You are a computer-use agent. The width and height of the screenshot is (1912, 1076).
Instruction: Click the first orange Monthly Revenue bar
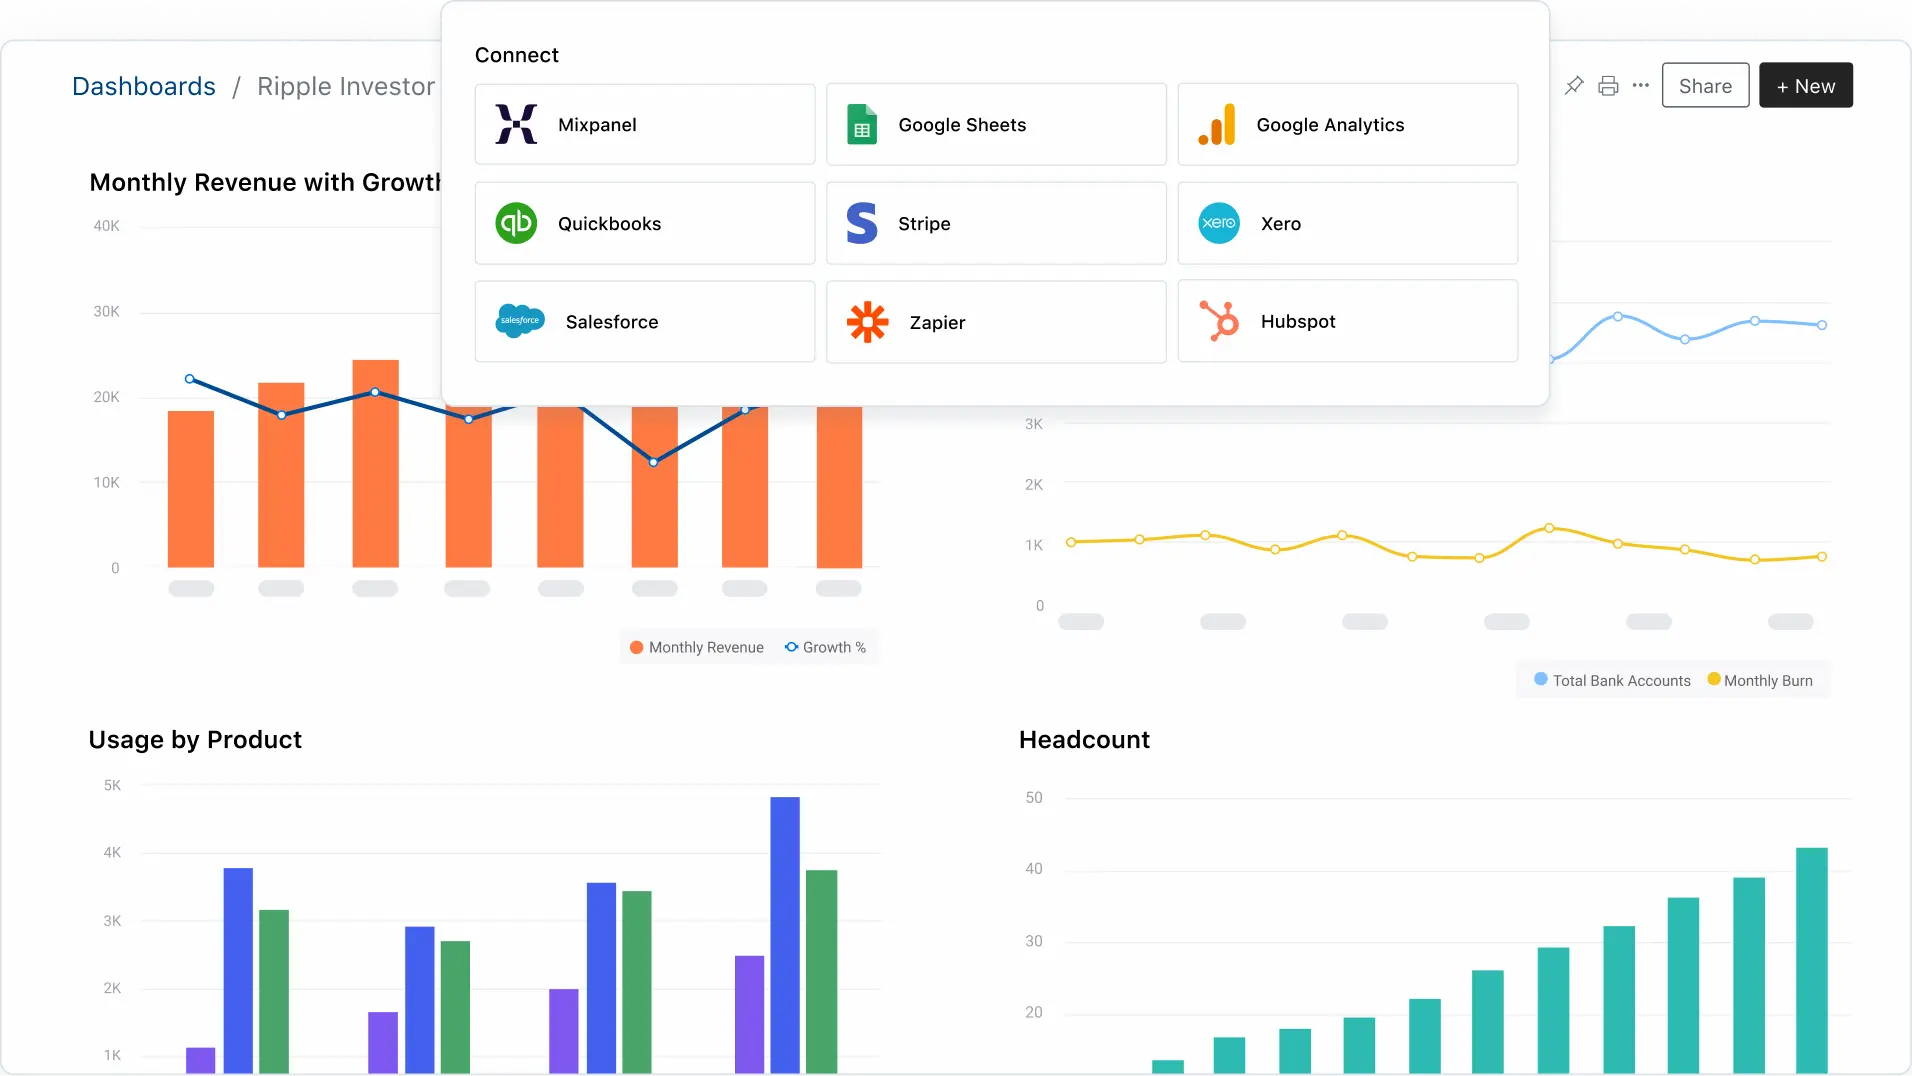click(x=190, y=489)
